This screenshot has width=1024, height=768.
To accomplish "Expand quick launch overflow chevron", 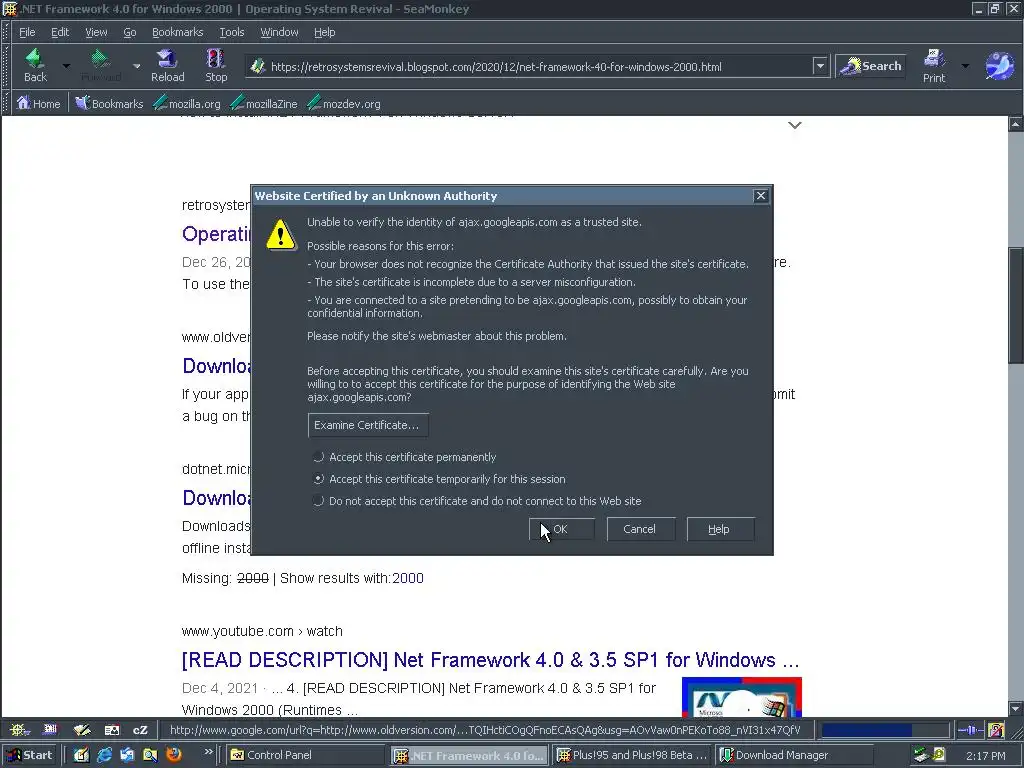I will (x=208, y=752).
